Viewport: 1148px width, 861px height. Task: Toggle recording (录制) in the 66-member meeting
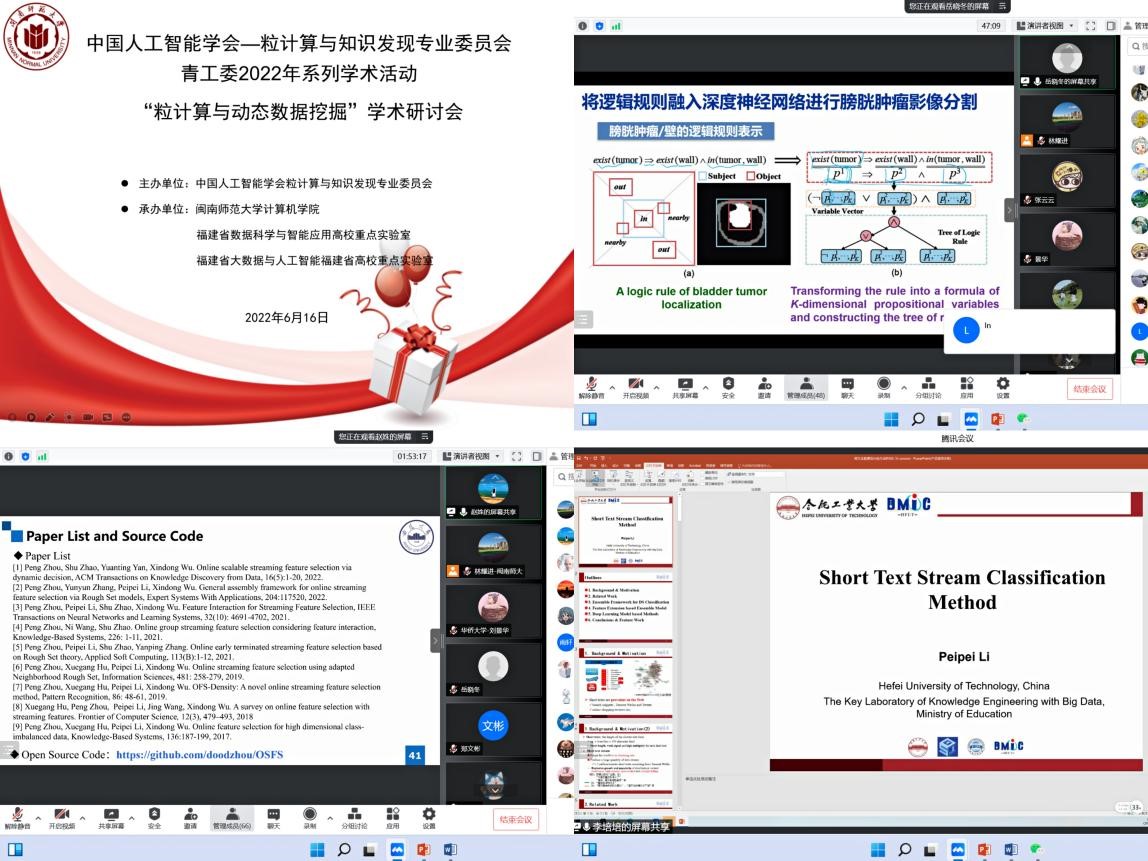coord(310,818)
